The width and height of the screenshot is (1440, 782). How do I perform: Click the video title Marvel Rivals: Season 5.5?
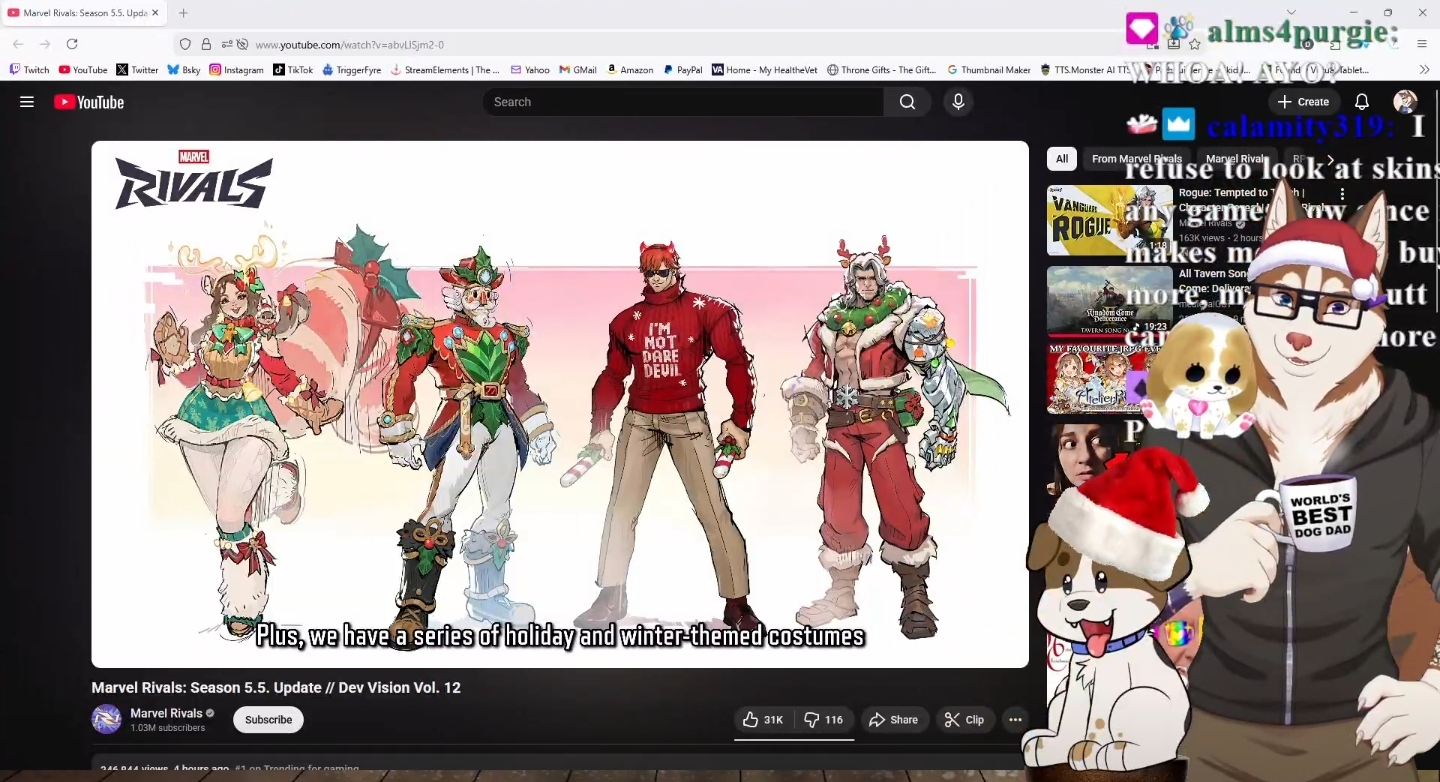tap(276, 688)
